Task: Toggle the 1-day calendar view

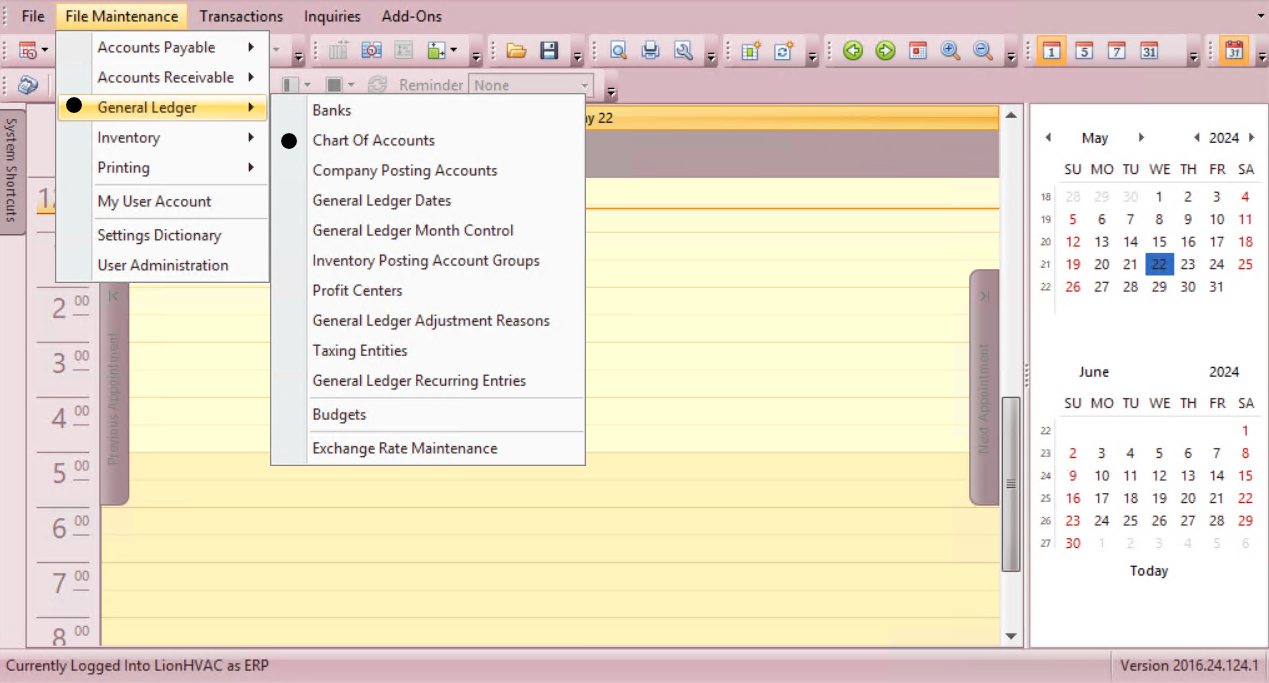Action: [x=1051, y=51]
